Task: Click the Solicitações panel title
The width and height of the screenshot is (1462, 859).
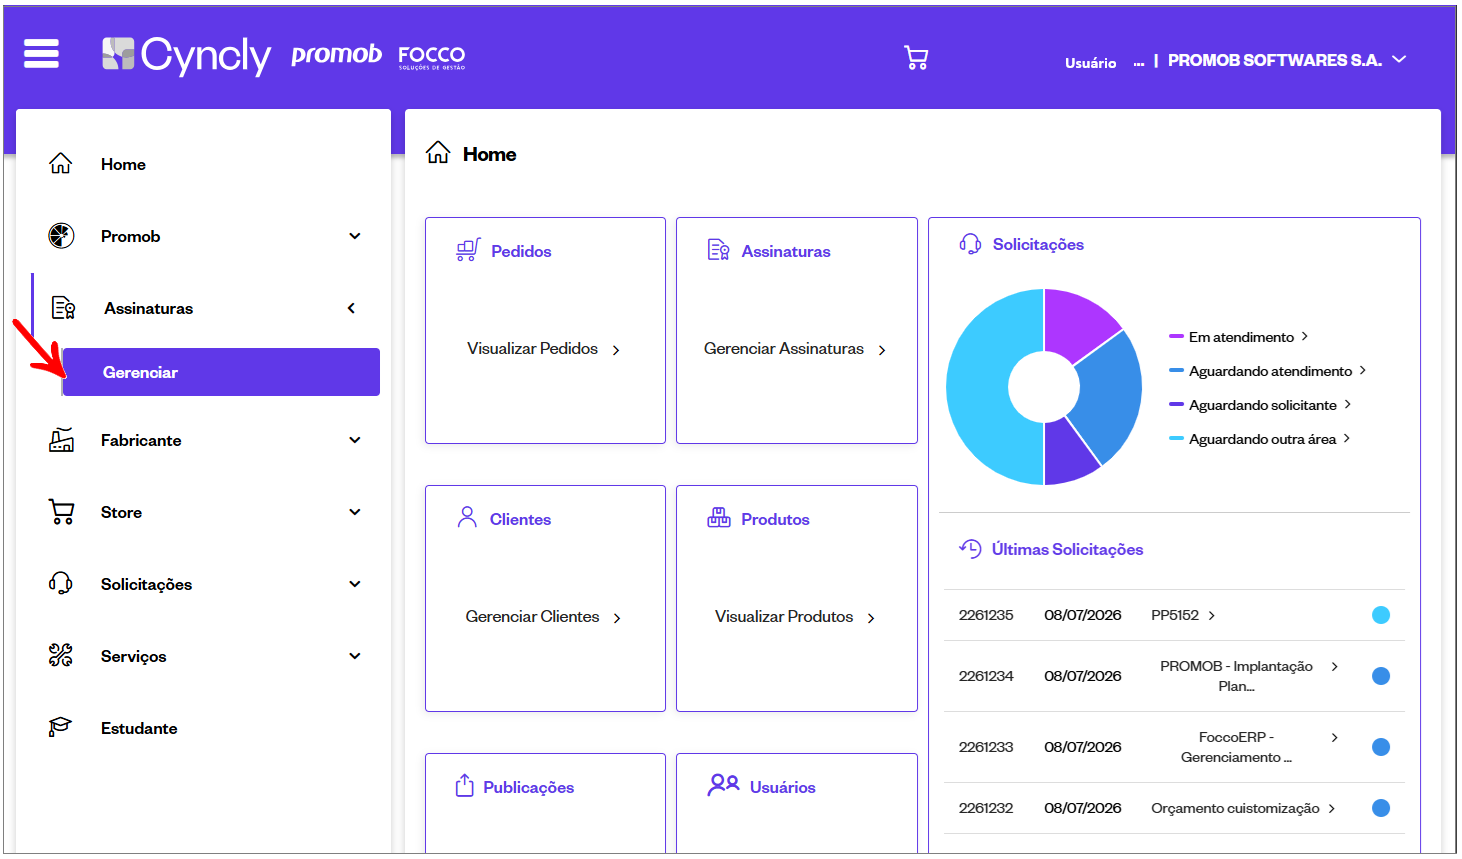Action: click(1038, 244)
